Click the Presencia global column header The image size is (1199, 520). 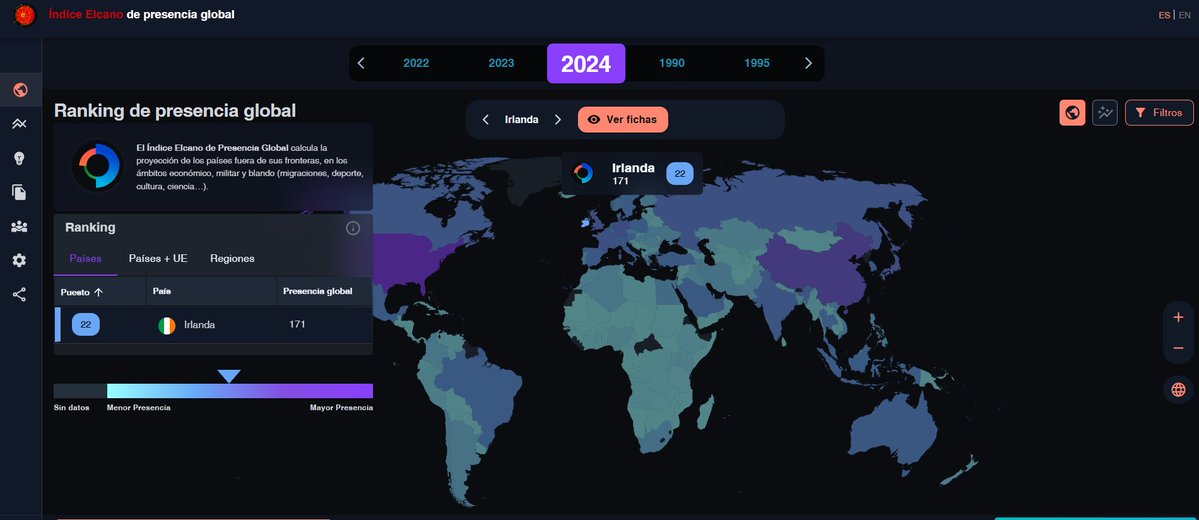tap(317, 291)
